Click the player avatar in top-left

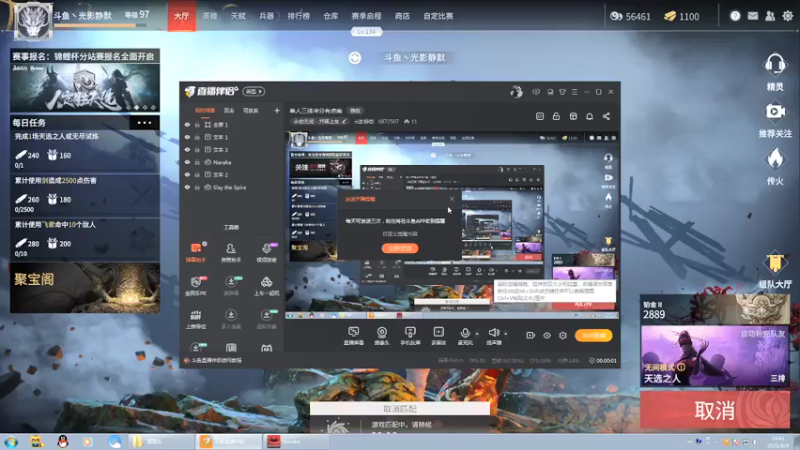33,21
